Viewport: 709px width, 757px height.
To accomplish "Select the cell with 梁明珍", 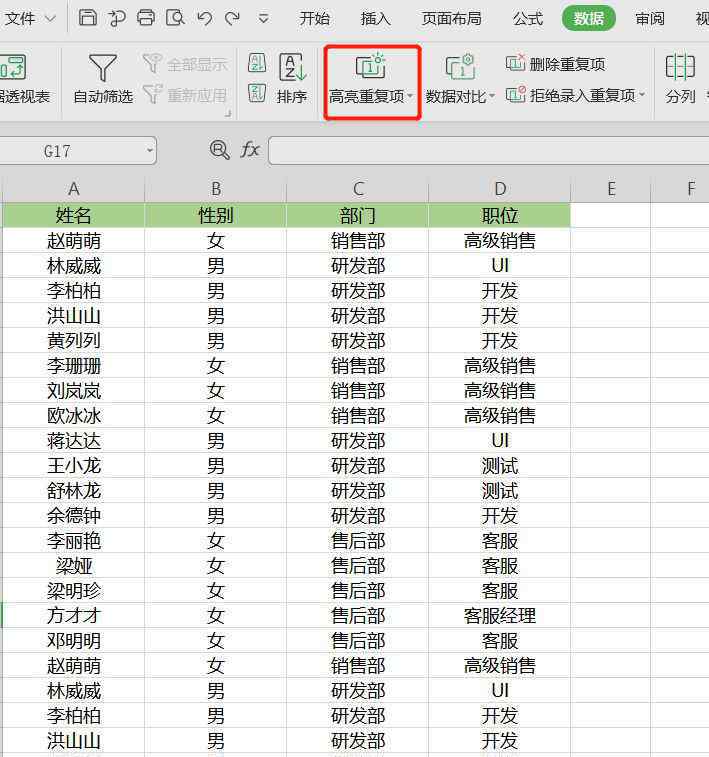I will [x=73, y=591].
